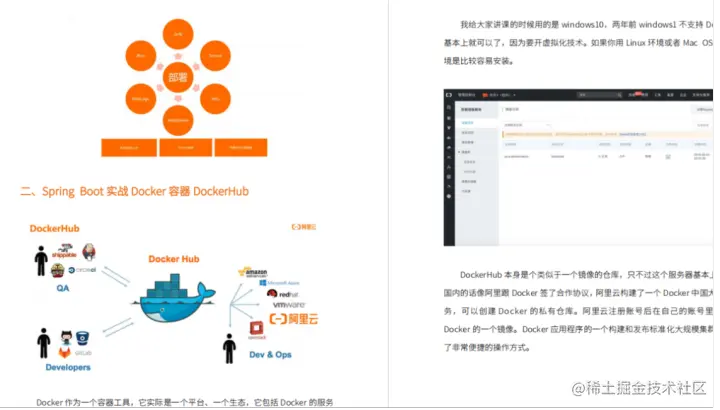Click the Microsoft Azure logo

tap(280, 283)
